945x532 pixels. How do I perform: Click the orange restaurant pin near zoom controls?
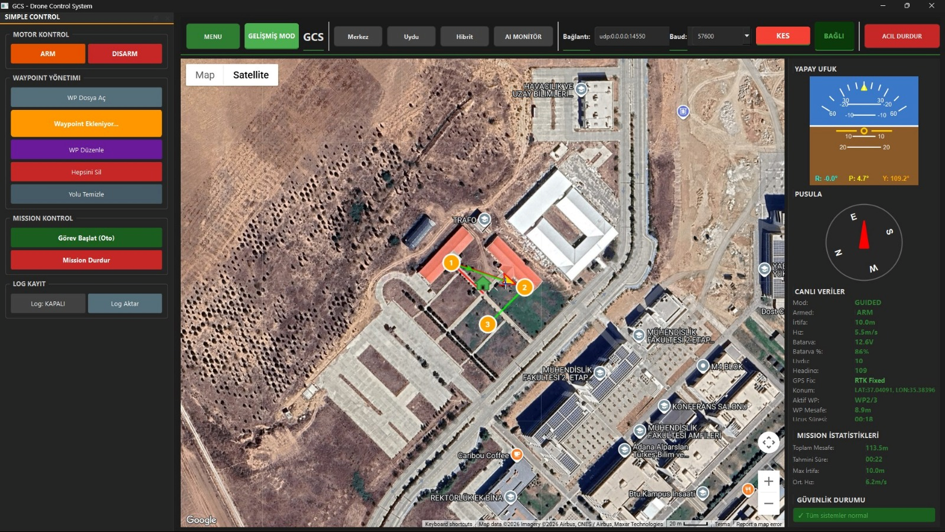coord(748,489)
